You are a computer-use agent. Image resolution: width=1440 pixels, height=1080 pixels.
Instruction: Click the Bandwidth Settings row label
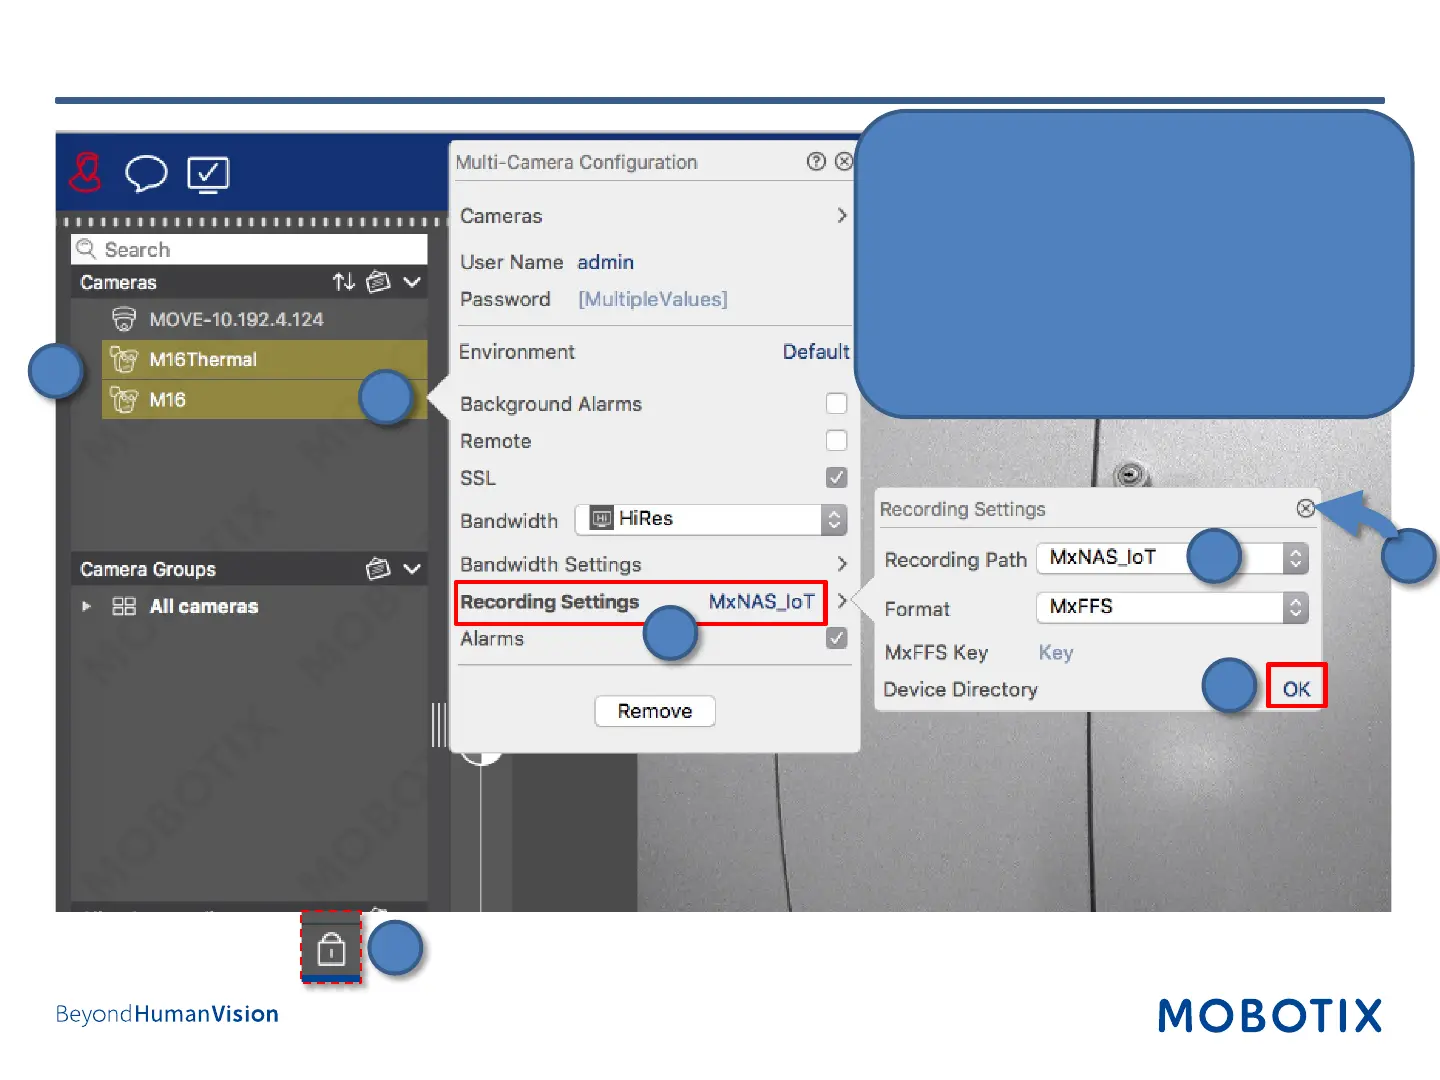click(x=551, y=564)
